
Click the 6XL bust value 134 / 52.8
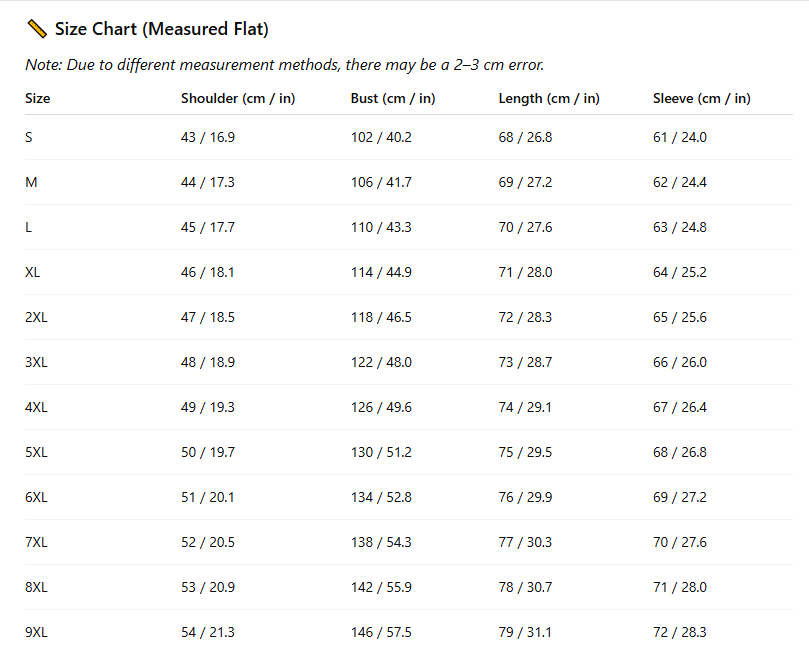(381, 497)
